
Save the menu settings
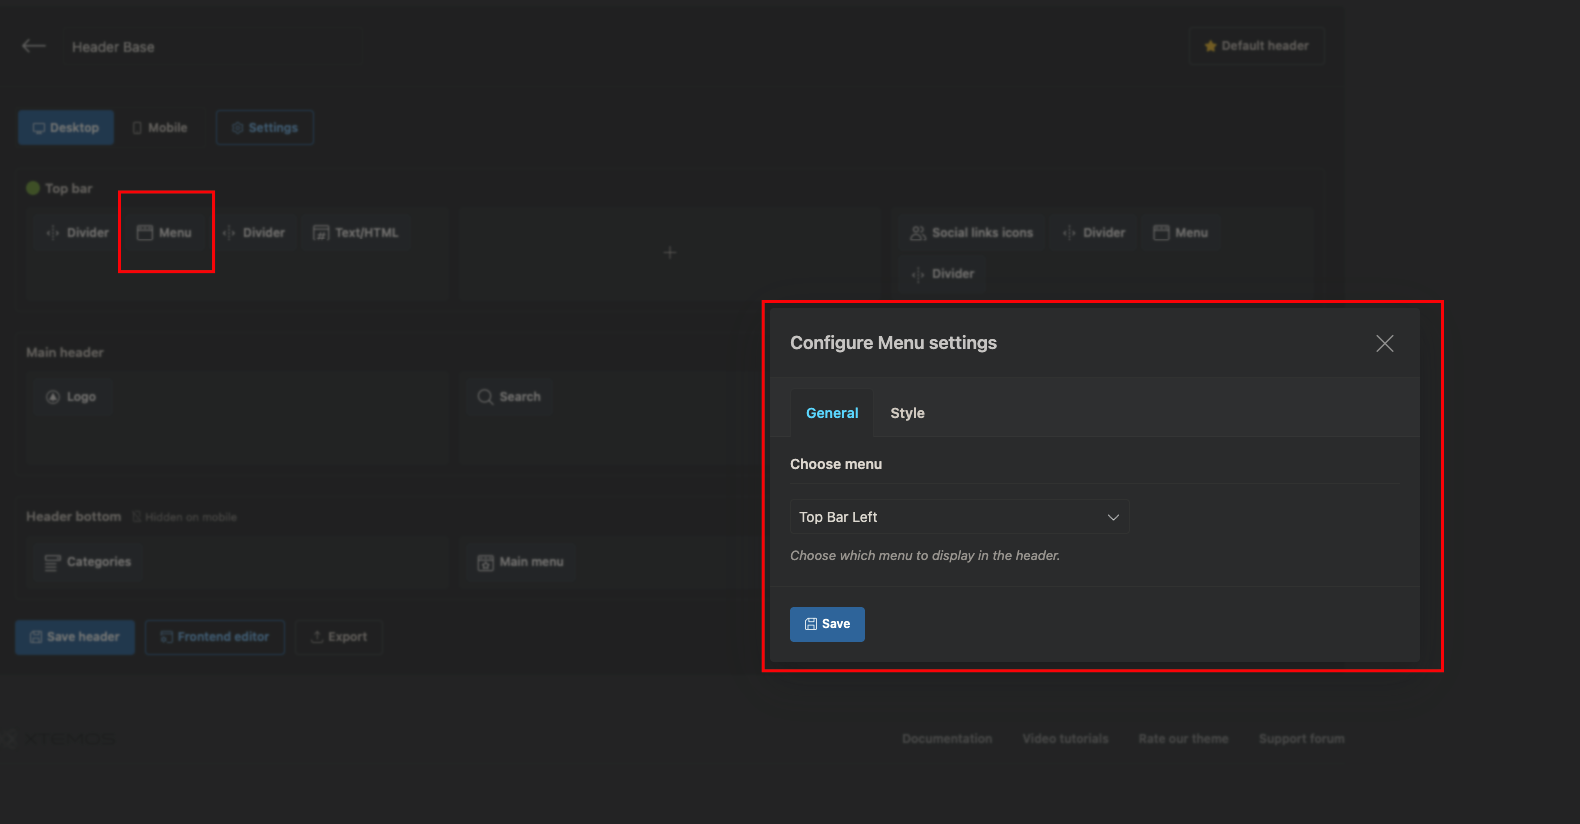(827, 624)
